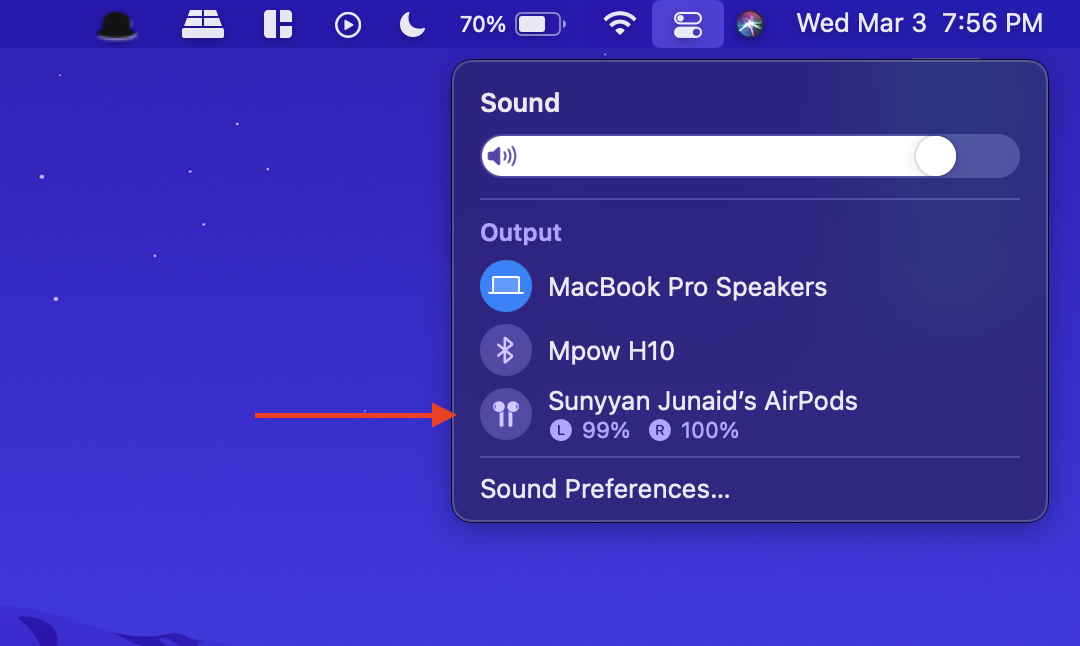Screen dimensions: 1080x646
Task: Open the Wi-Fi menu bar icon
Action: tap(620, 24)
